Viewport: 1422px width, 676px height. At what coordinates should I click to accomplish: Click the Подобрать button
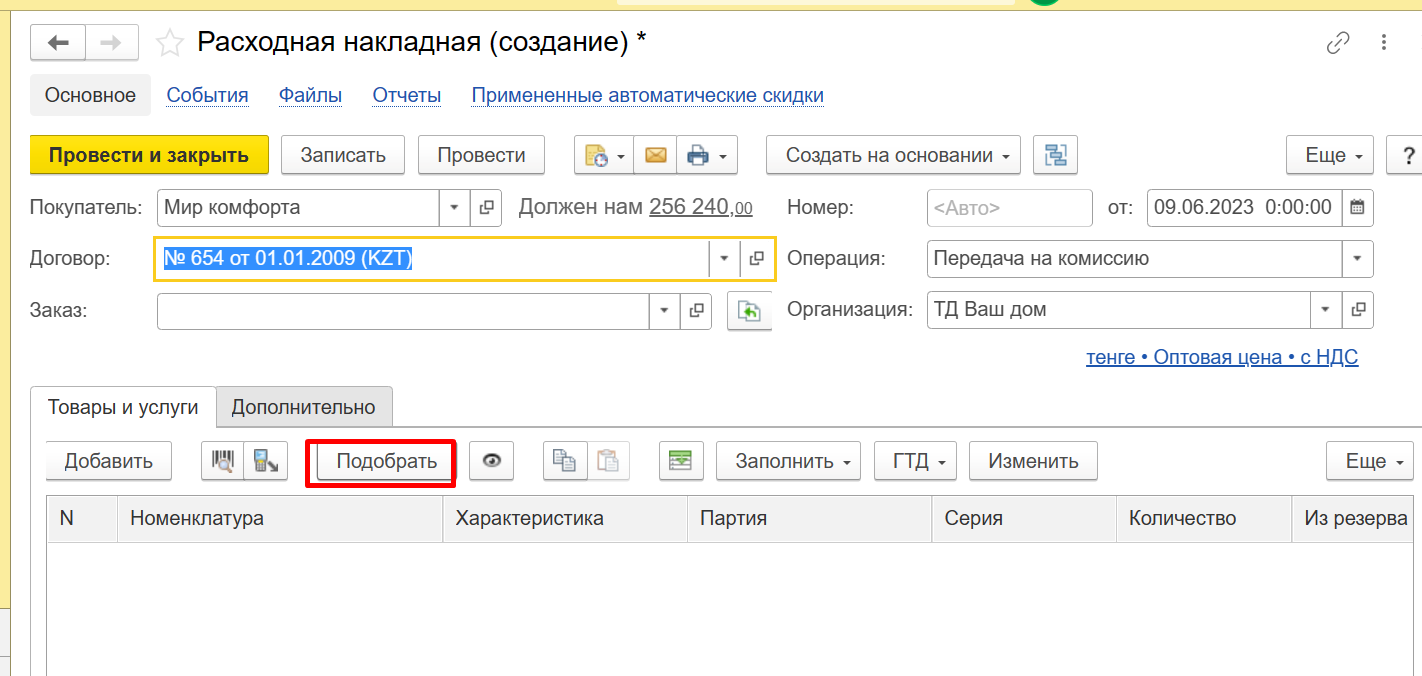pyautogui.click(x=386, y=461)
